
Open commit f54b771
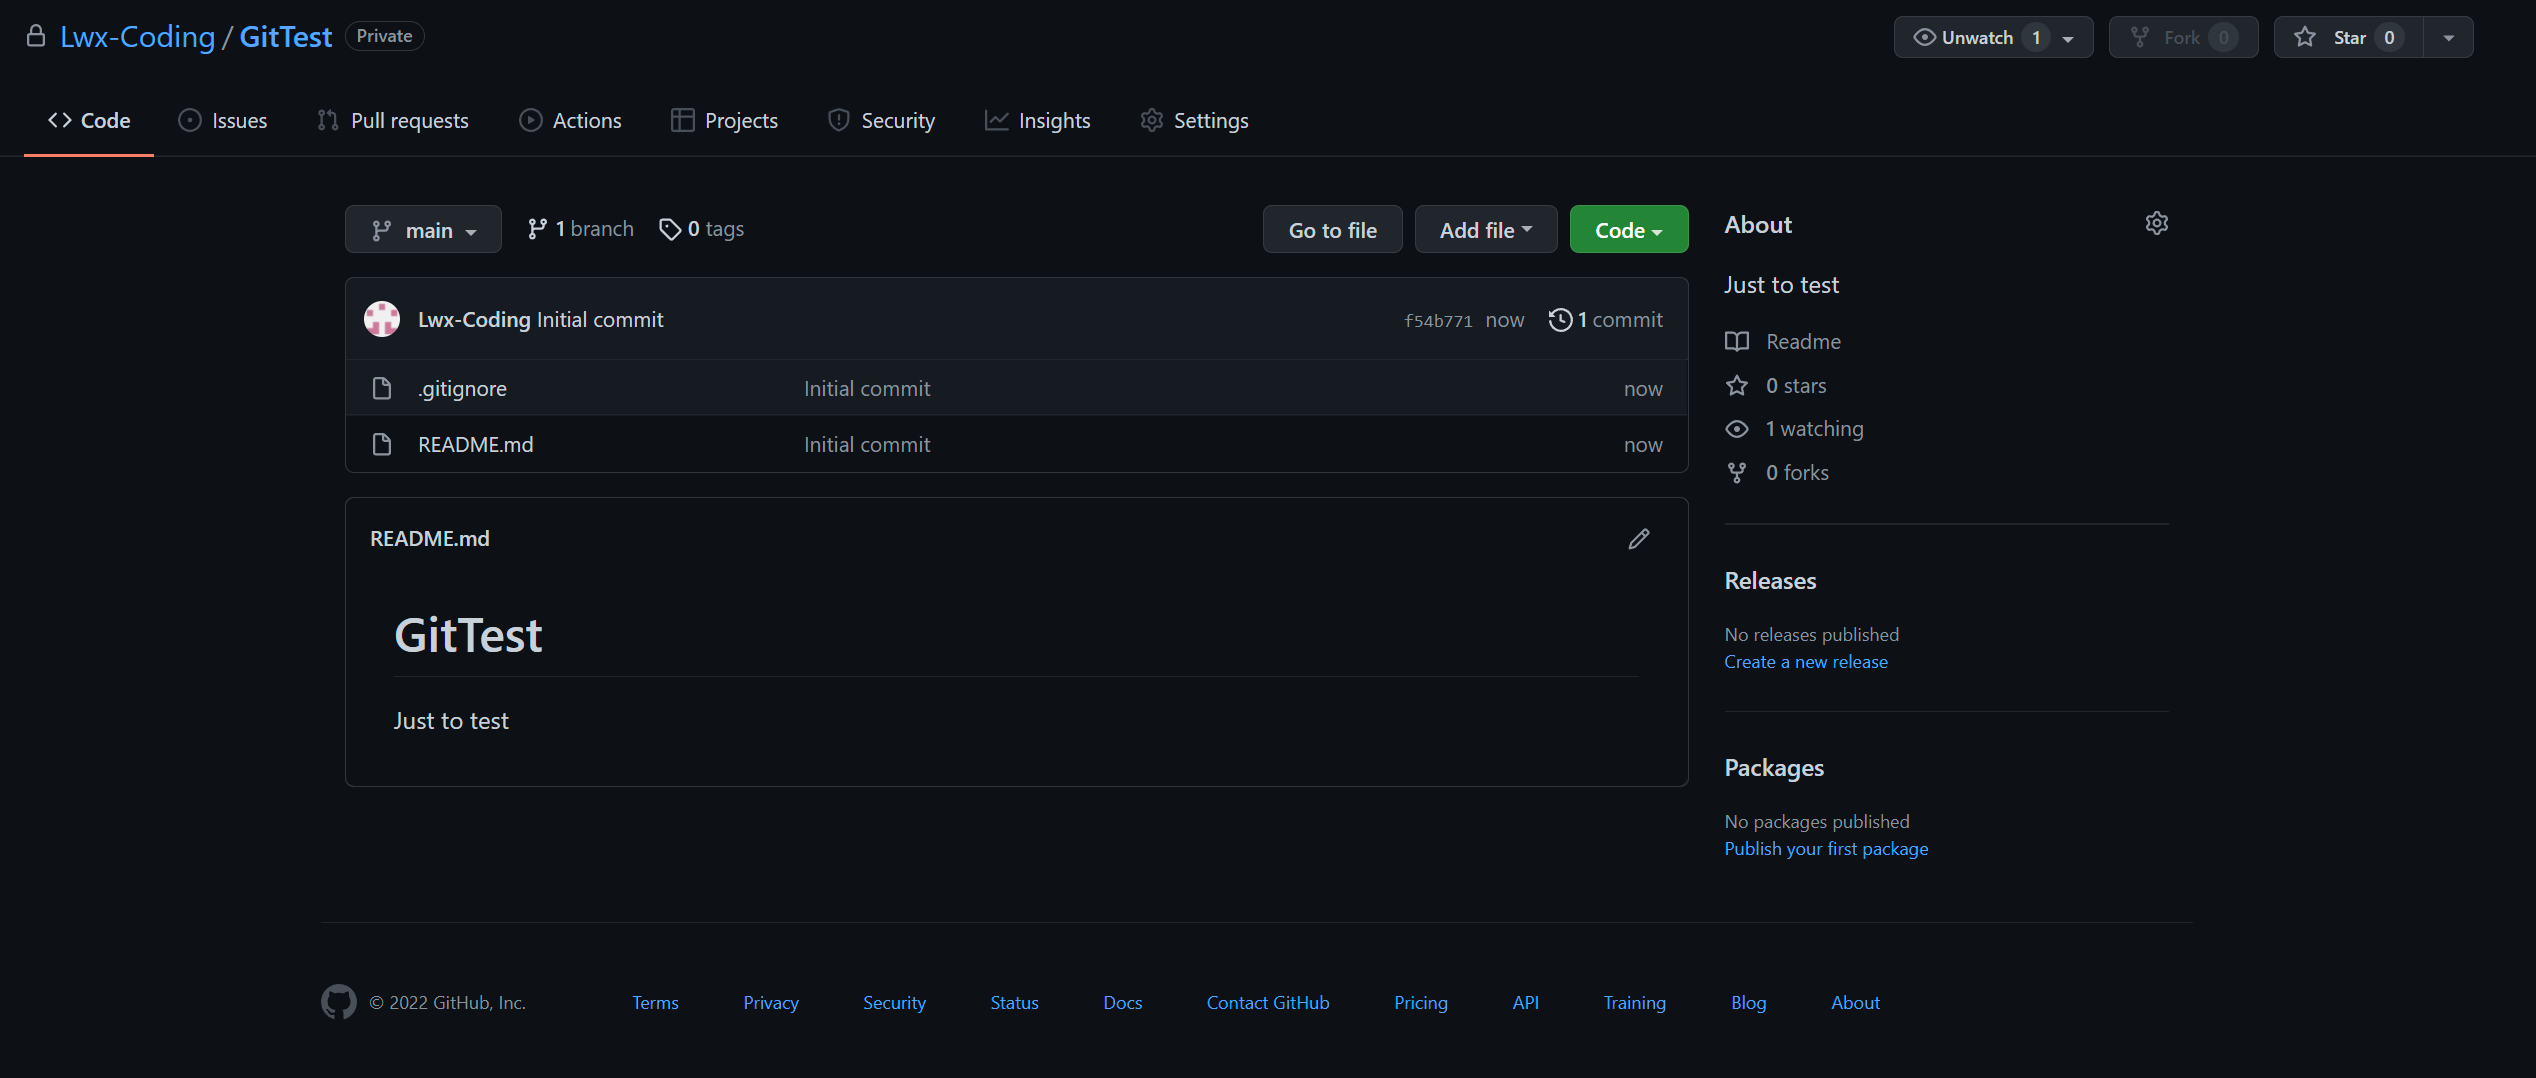tap(1438, 320)
